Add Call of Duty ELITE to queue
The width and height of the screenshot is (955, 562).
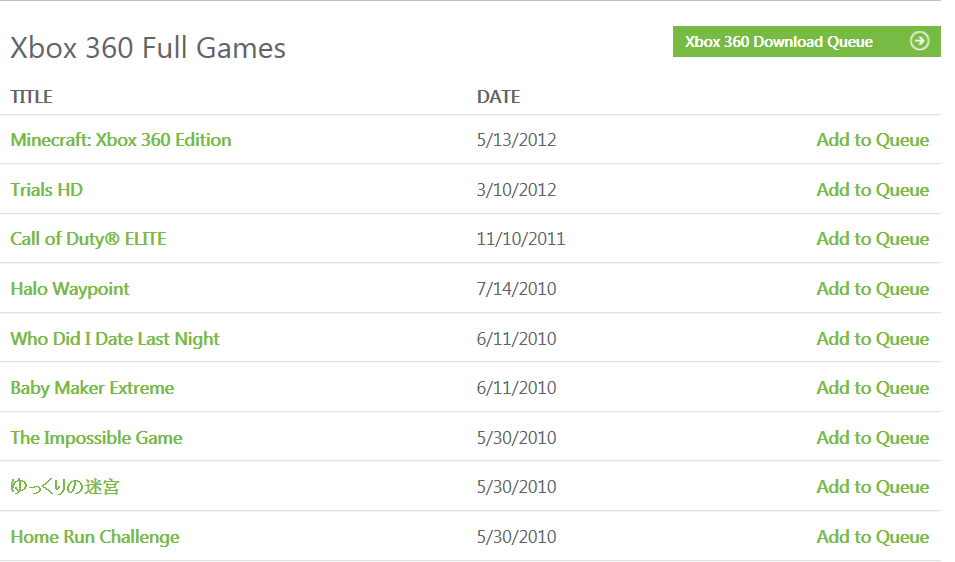click(872, 239)
